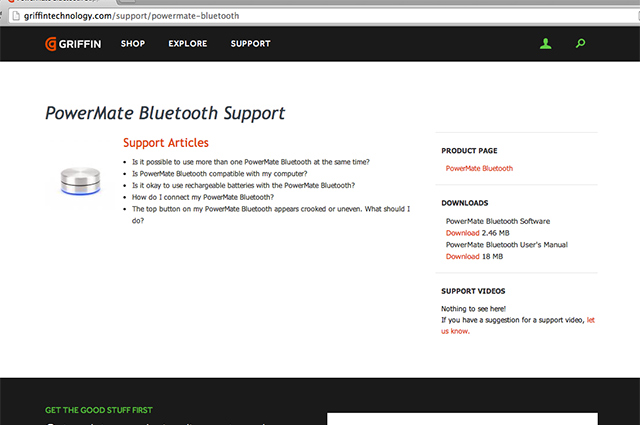Click the 'PRODUCT PAGE' sidebar heading
This screenshot has width=640, height=425.
[469, 151]
